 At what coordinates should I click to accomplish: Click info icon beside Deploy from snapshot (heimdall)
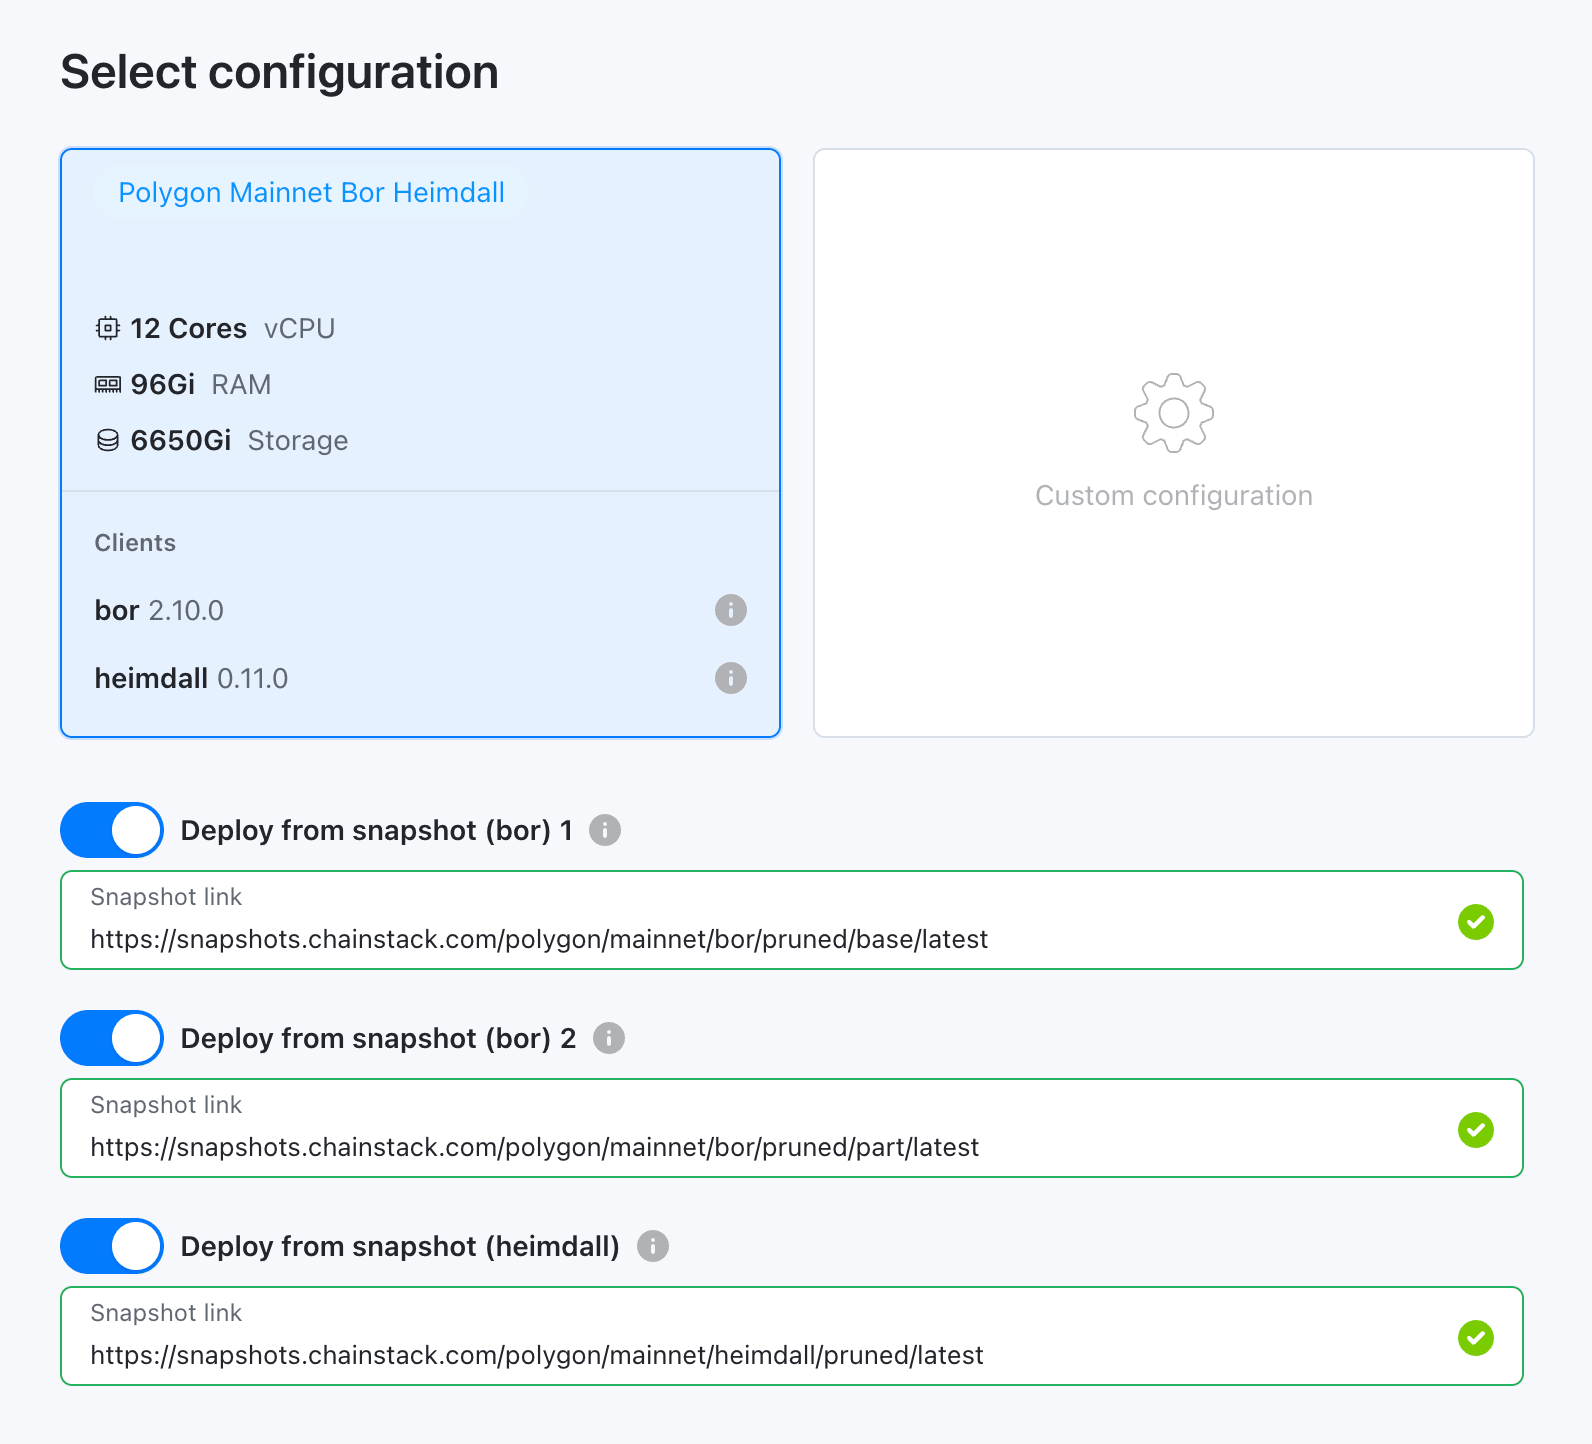point(653,1246)
